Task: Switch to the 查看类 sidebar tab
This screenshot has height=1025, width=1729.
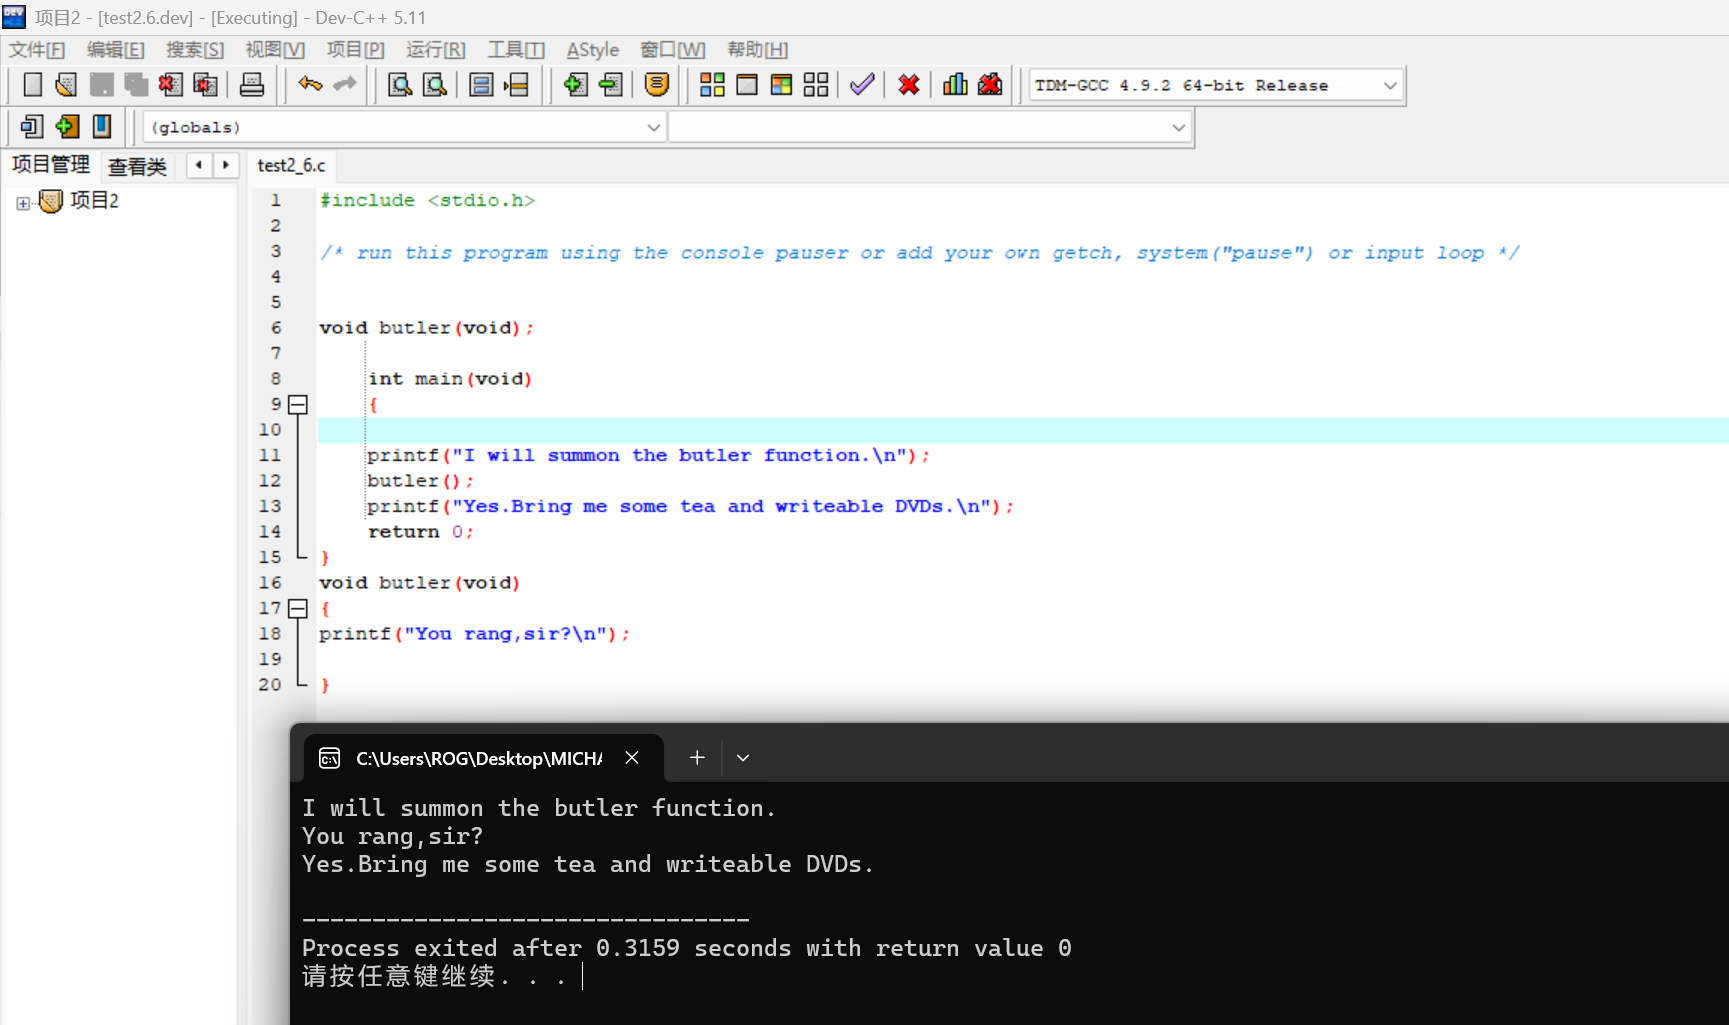Action: tap(138, 167)
